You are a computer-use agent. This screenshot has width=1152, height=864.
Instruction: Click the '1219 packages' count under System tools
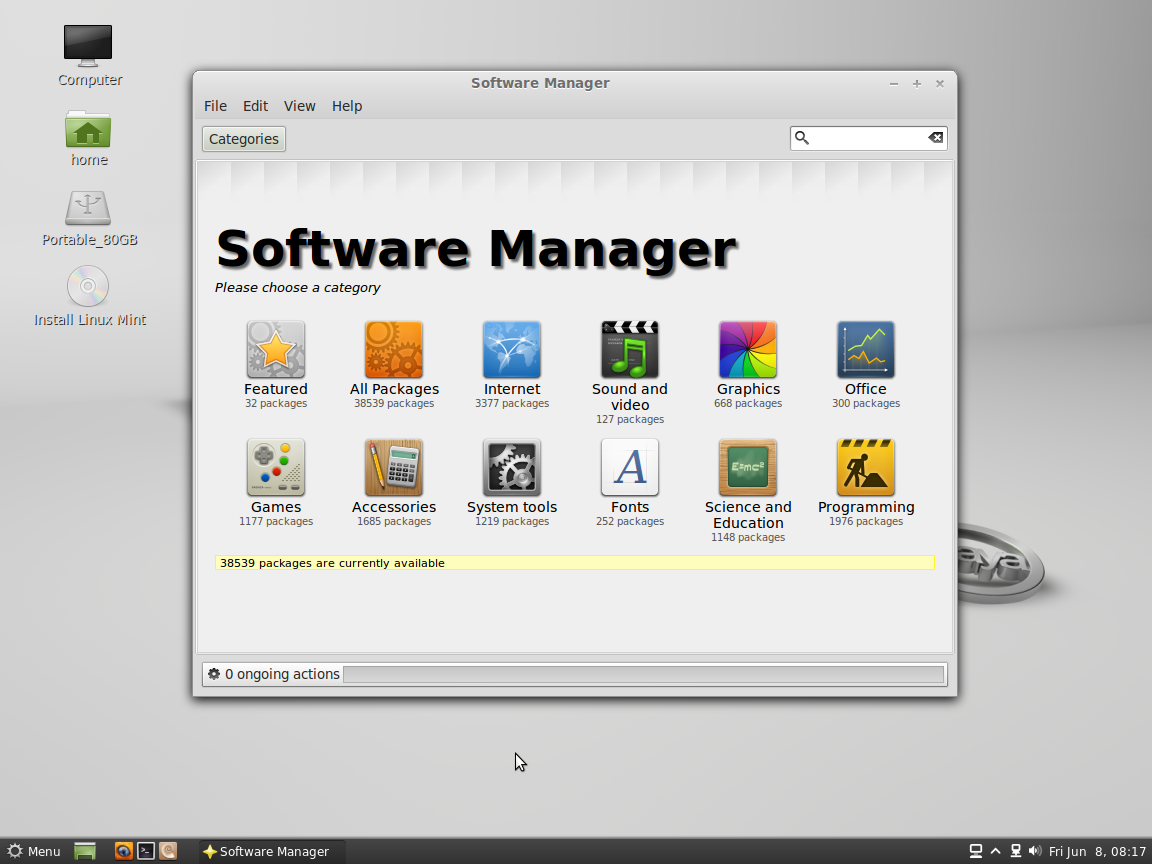pyautogui.click(x=512, y=522)
